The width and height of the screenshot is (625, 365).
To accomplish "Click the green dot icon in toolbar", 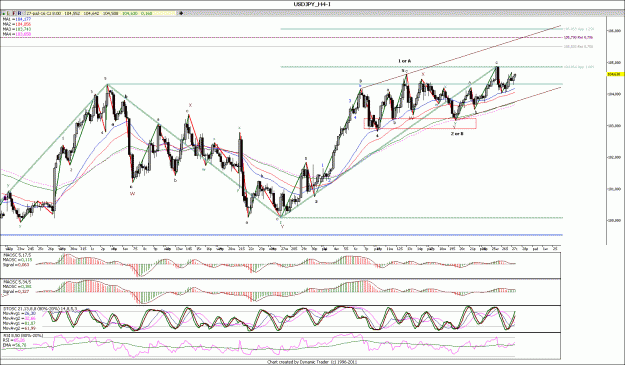I will [x=3, y=13].
